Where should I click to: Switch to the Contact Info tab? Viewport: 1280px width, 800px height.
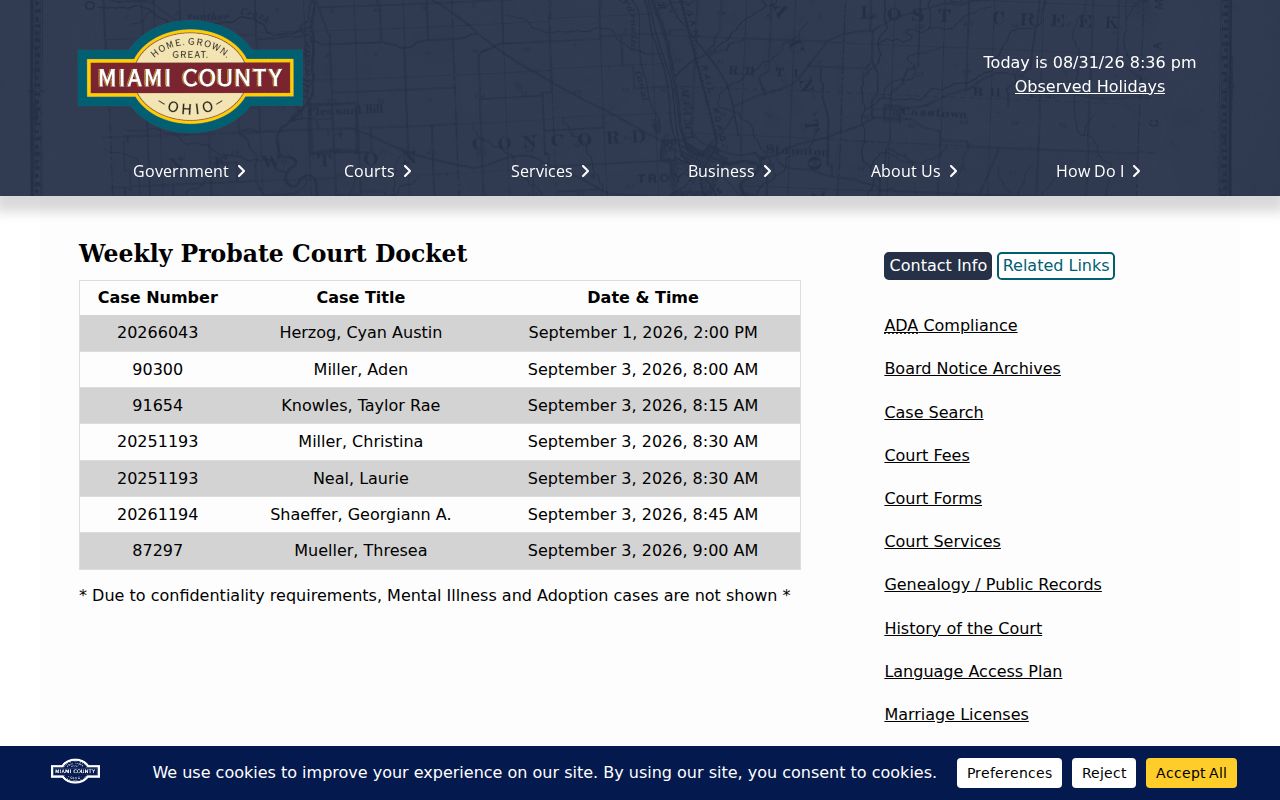tap(938, 266)
